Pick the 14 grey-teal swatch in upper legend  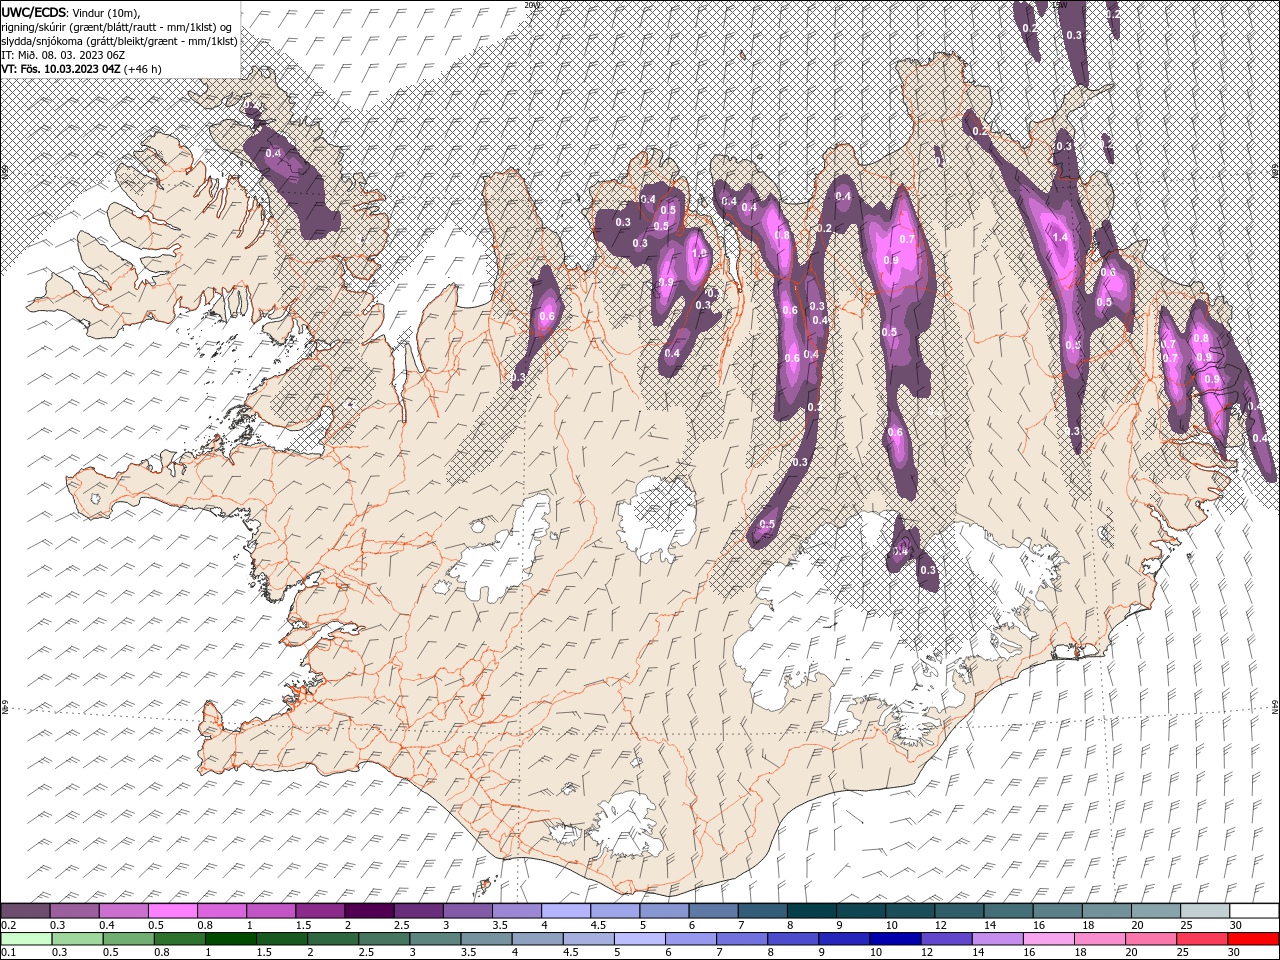point(1008,911)
